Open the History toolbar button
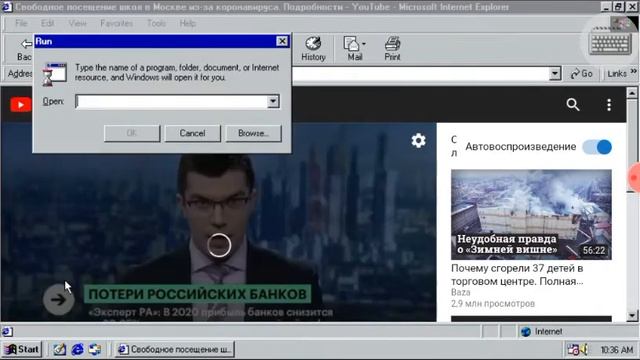The height and width of the screenshot is (360, 640). point(313,49)
